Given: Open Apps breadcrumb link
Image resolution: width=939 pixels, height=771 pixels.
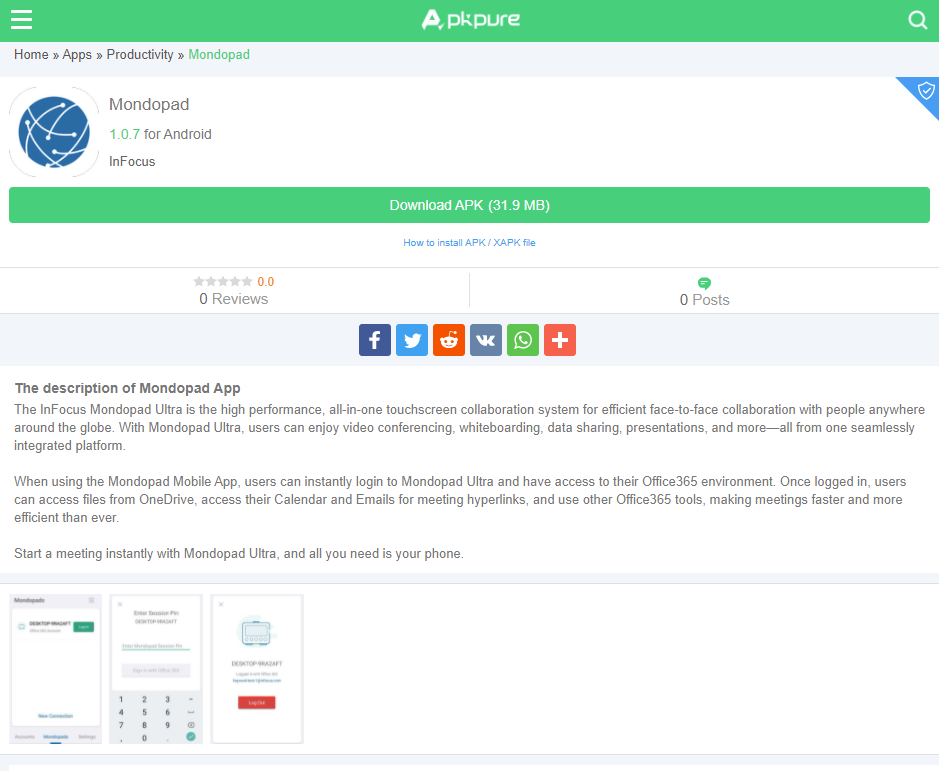Looking at the screenshot, I should click(x=77, y=55).
